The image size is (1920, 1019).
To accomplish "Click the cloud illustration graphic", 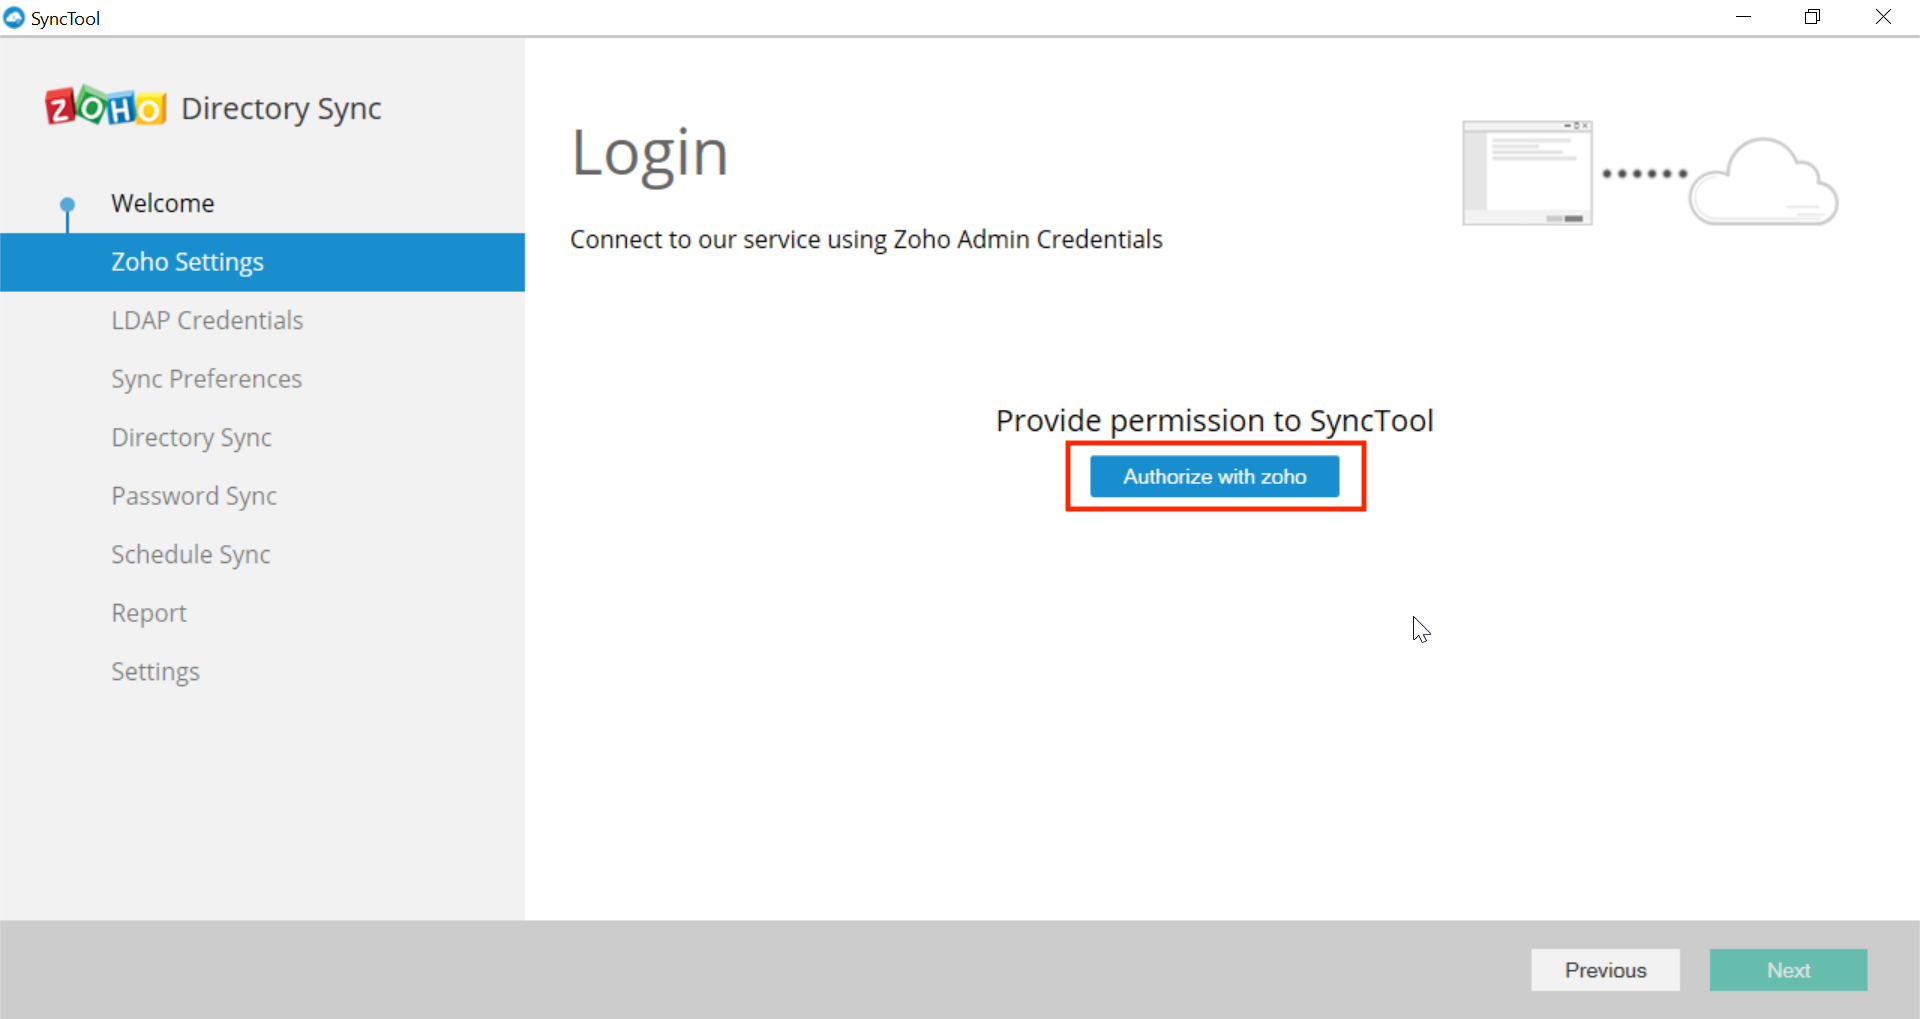I will coord(1763,182).
